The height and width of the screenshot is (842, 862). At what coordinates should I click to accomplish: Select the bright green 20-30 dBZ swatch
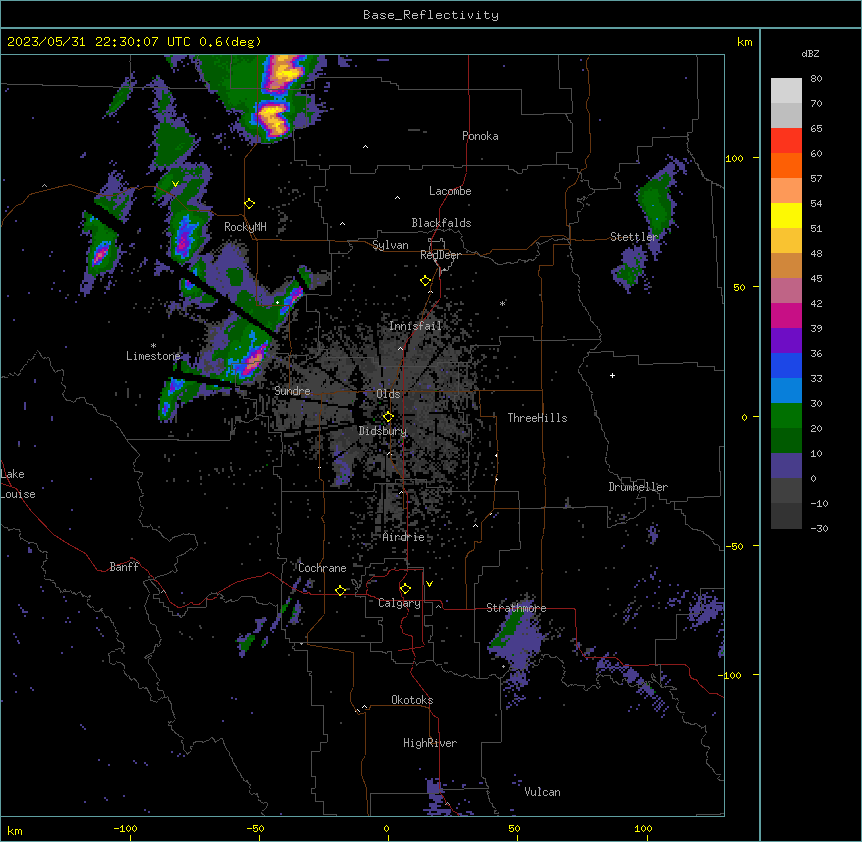point(786,416)
